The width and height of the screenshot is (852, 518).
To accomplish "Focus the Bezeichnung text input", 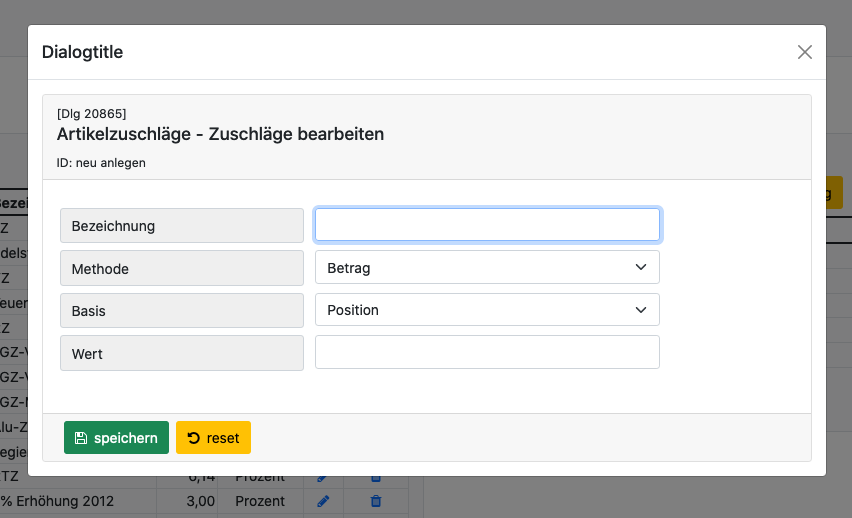I will [487, 225].
